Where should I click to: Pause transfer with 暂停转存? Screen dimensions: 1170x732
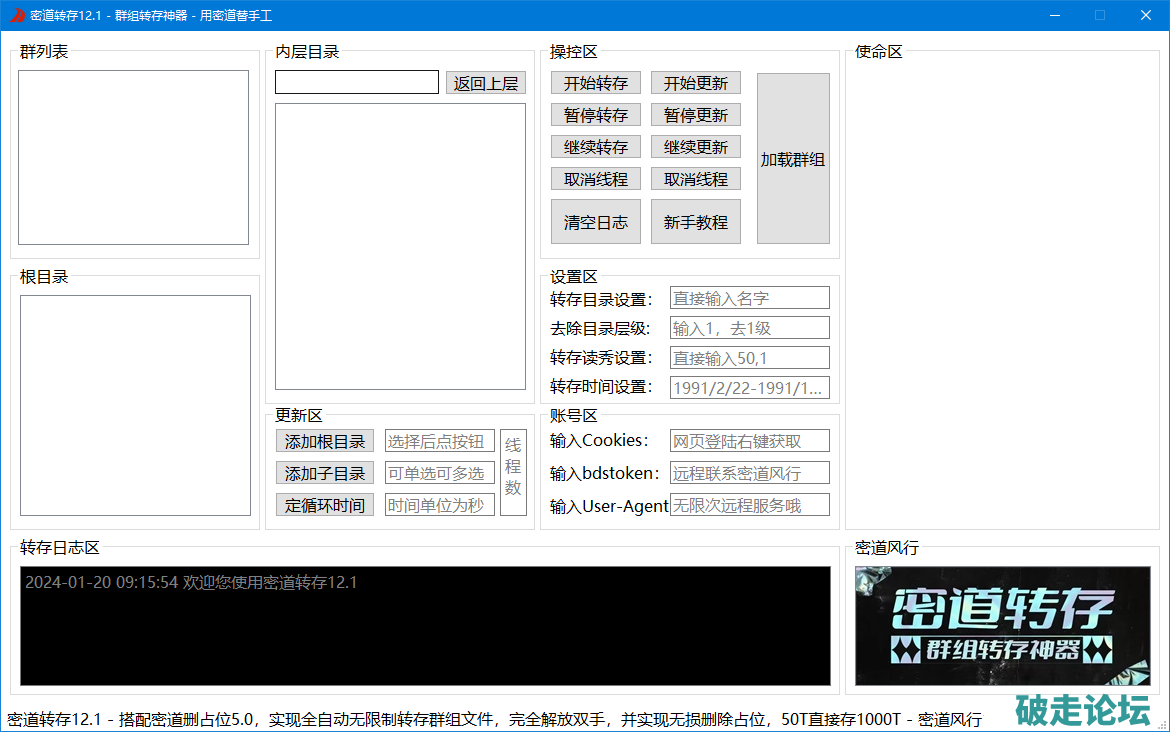(x=595, y=115)
